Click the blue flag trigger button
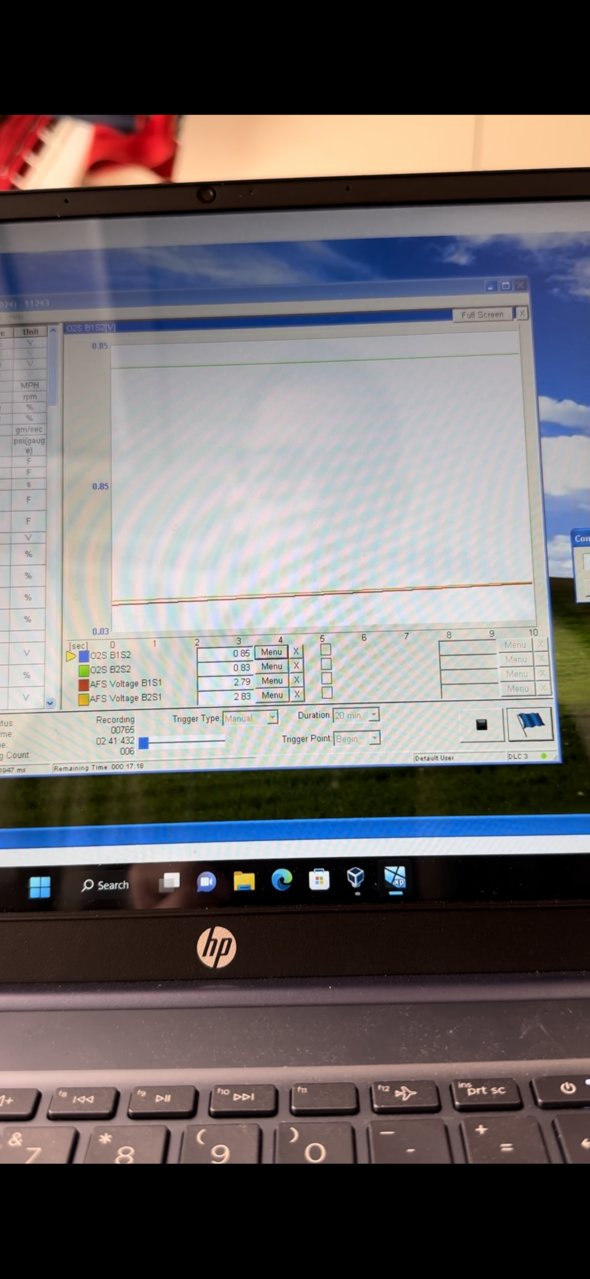 [x=530, y=724]
